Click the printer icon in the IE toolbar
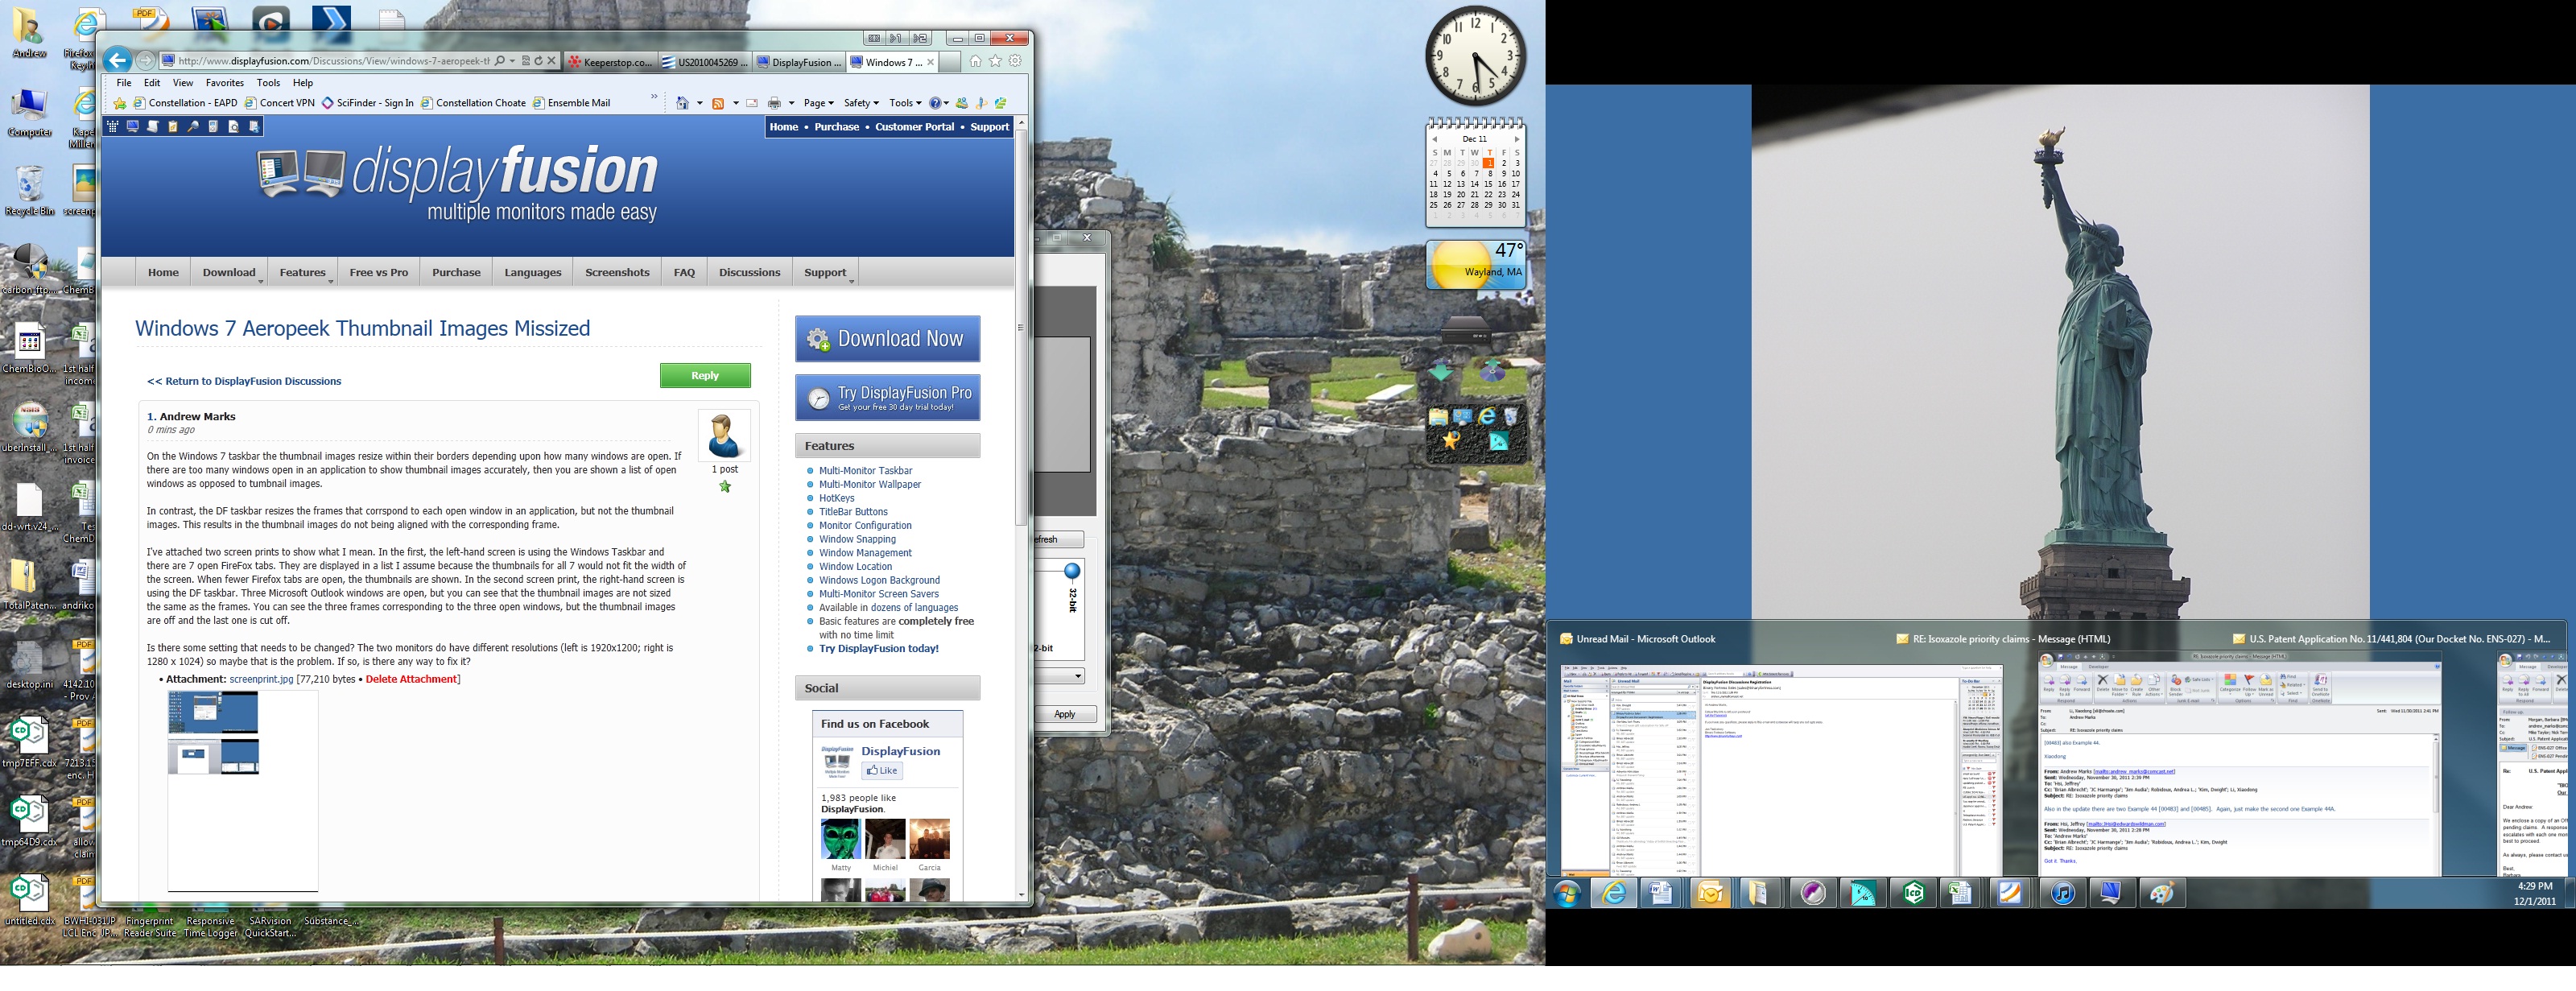The width and height of the screenshot is (2576, 991). point(774,103)
